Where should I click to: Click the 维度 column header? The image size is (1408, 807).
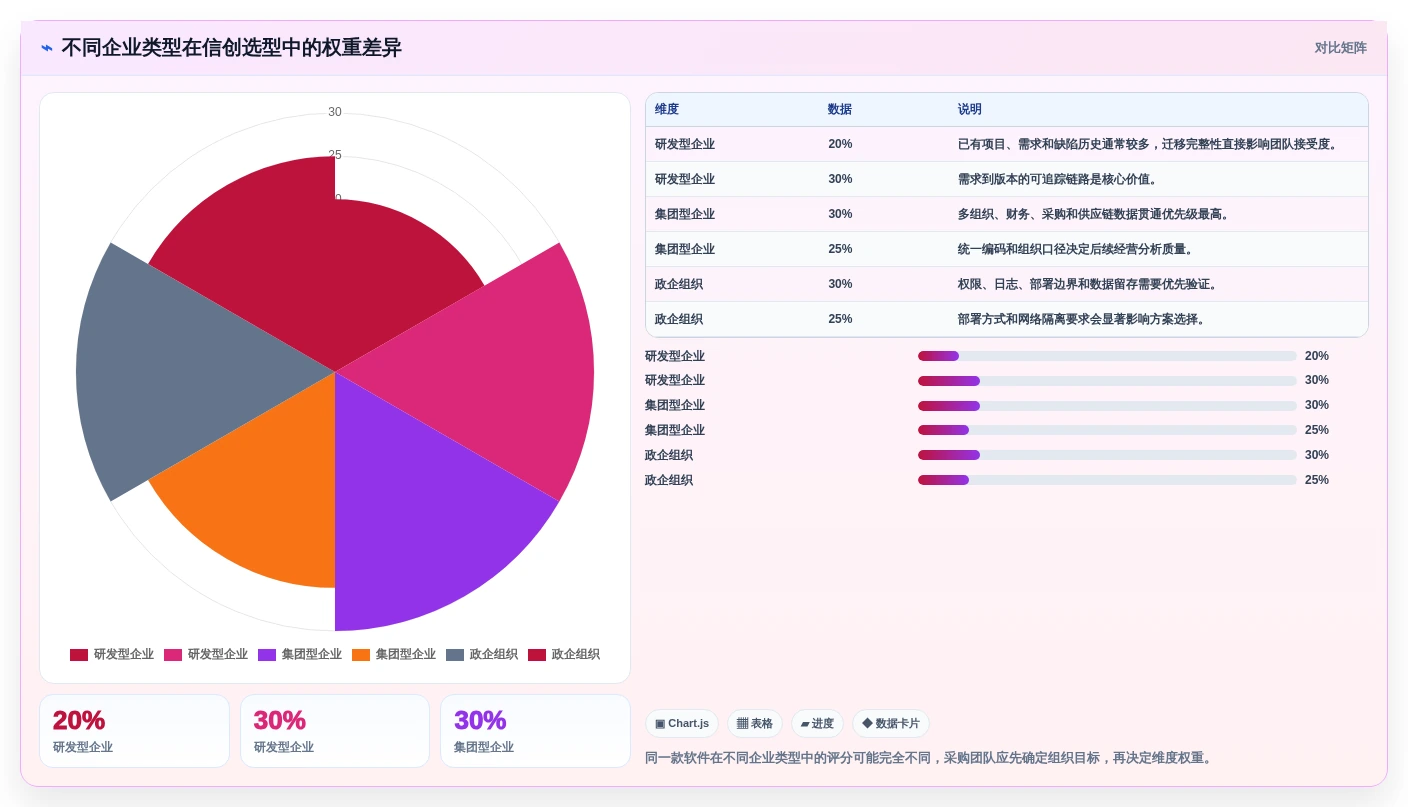[x=667, y=110]
